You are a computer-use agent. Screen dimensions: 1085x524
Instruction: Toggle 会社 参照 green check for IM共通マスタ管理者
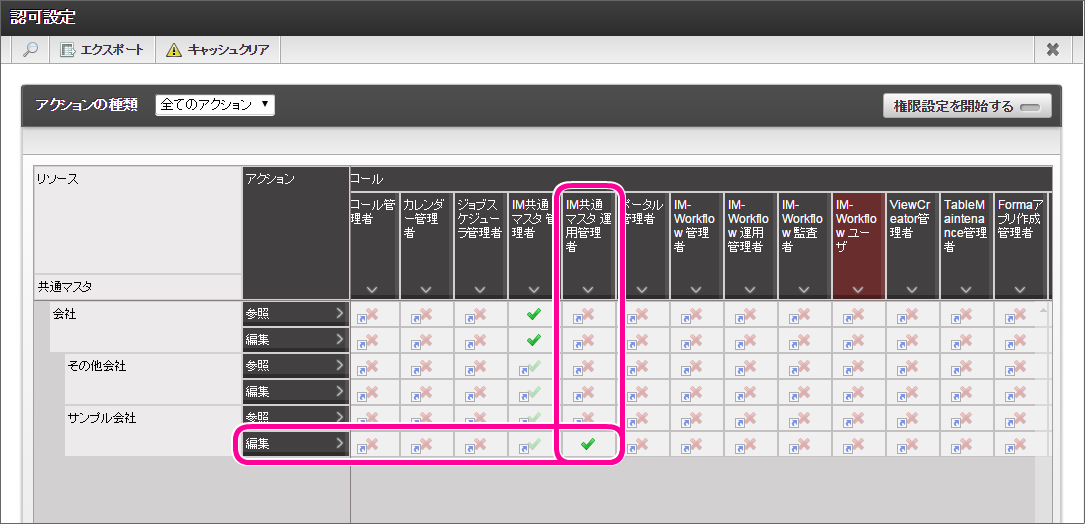[534, 314]
